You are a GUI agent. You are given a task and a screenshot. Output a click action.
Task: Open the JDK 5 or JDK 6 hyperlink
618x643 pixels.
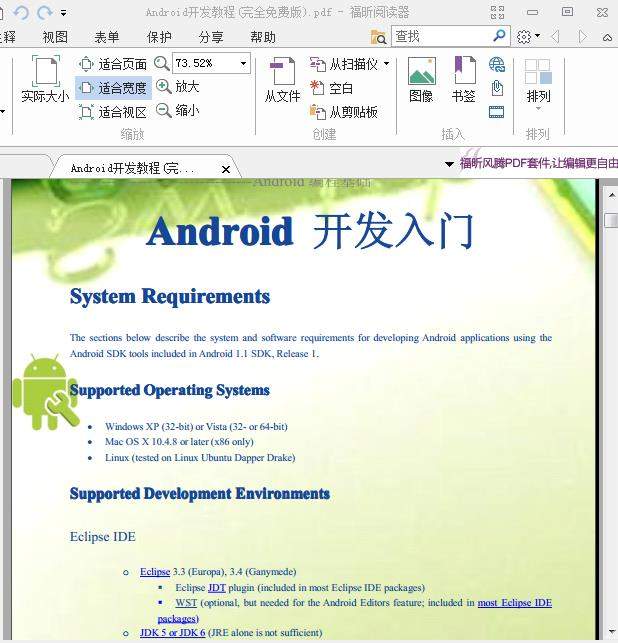tap(173, 632)
